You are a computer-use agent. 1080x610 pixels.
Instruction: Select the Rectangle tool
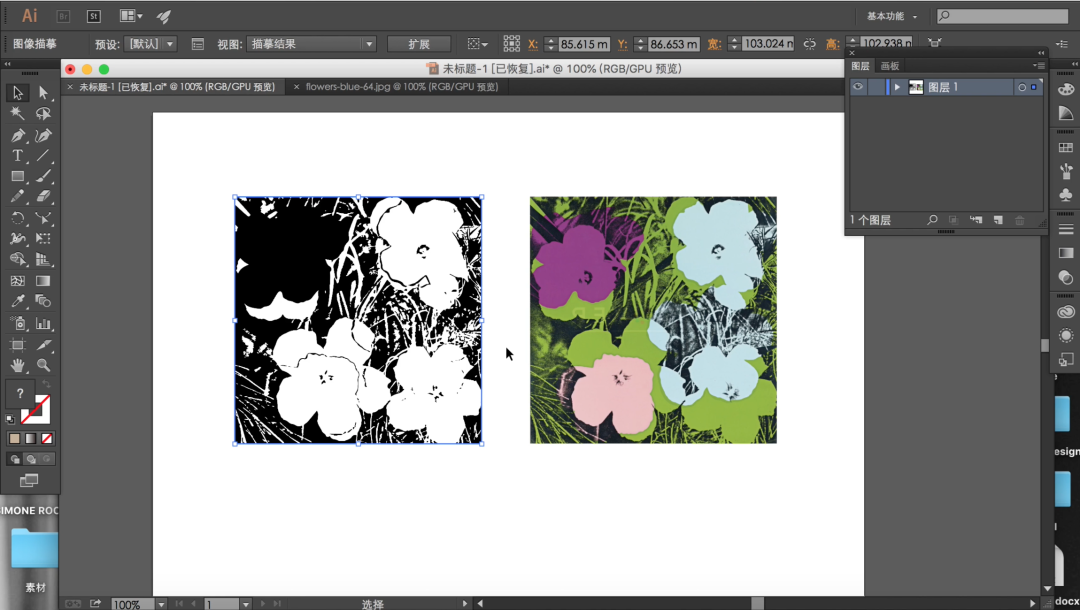pos(17,176)
